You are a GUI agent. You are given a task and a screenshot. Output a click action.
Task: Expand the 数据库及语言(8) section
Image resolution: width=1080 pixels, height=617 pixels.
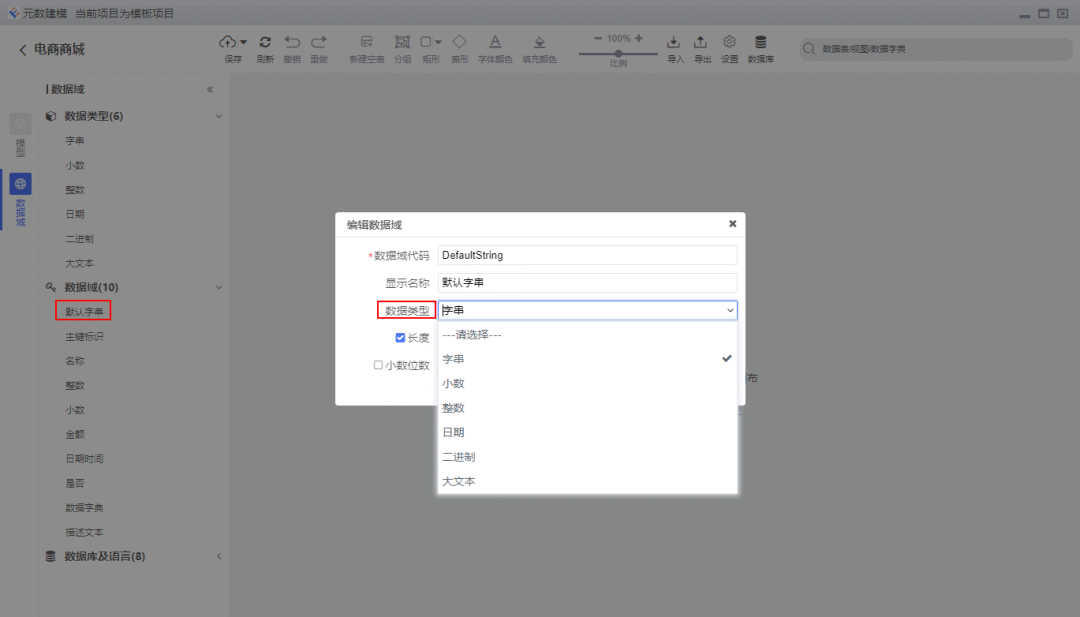[219, 556]
